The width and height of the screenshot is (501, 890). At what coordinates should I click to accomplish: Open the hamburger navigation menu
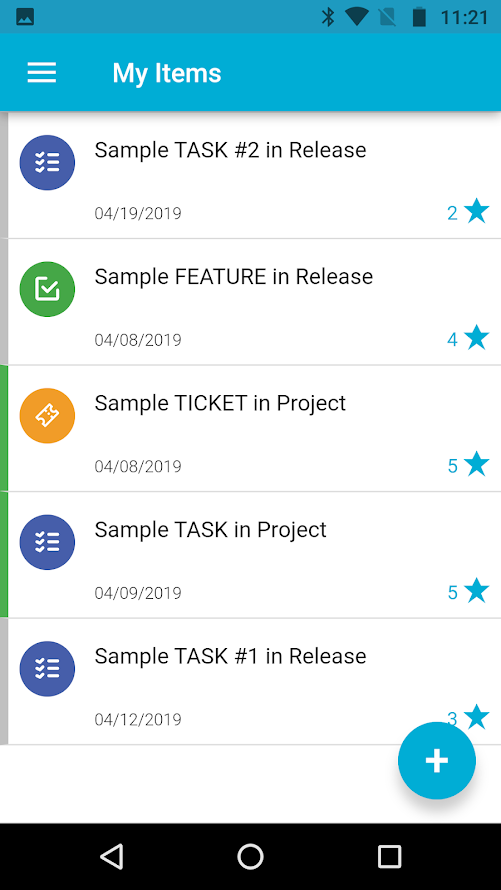click(x=42, y=73)
